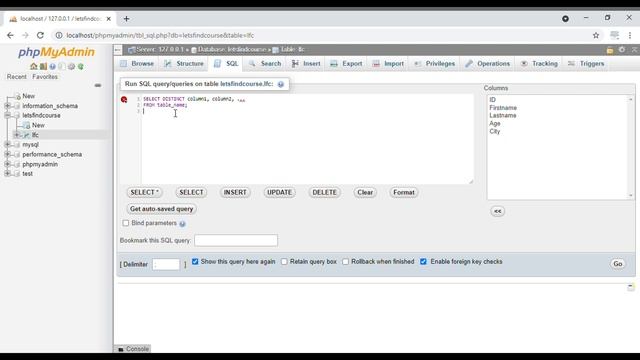Image resolution: width=640 pixels, height=360 pixels.
Task: Open the Favorites tables link
Action: (45, 77)
